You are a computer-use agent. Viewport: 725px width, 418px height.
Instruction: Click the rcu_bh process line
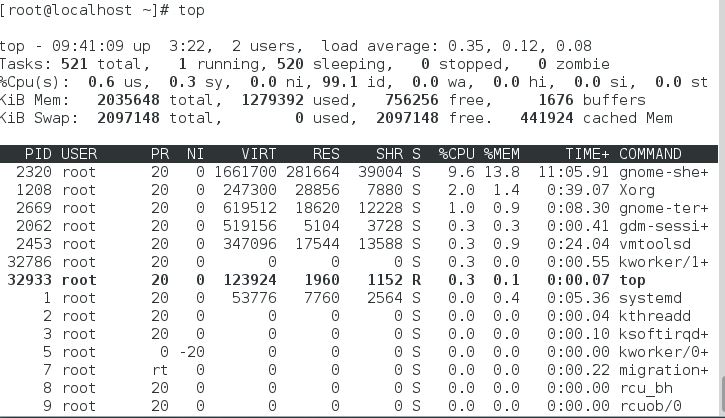(x=359, y=388)
